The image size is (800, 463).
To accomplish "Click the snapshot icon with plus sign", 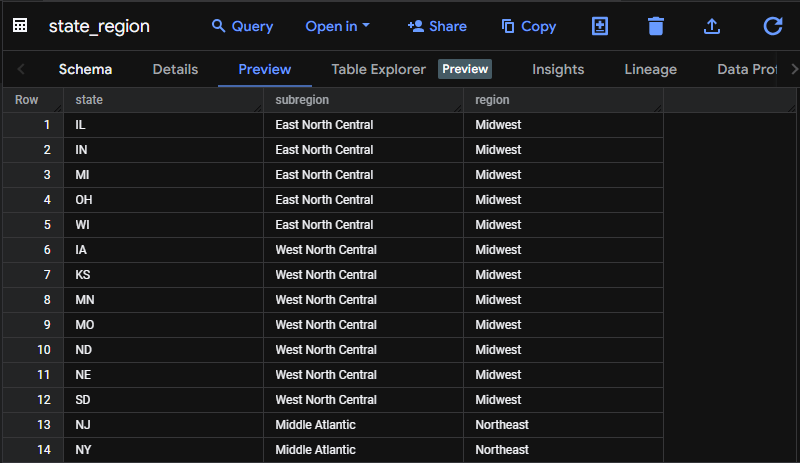I will [600, 26].
